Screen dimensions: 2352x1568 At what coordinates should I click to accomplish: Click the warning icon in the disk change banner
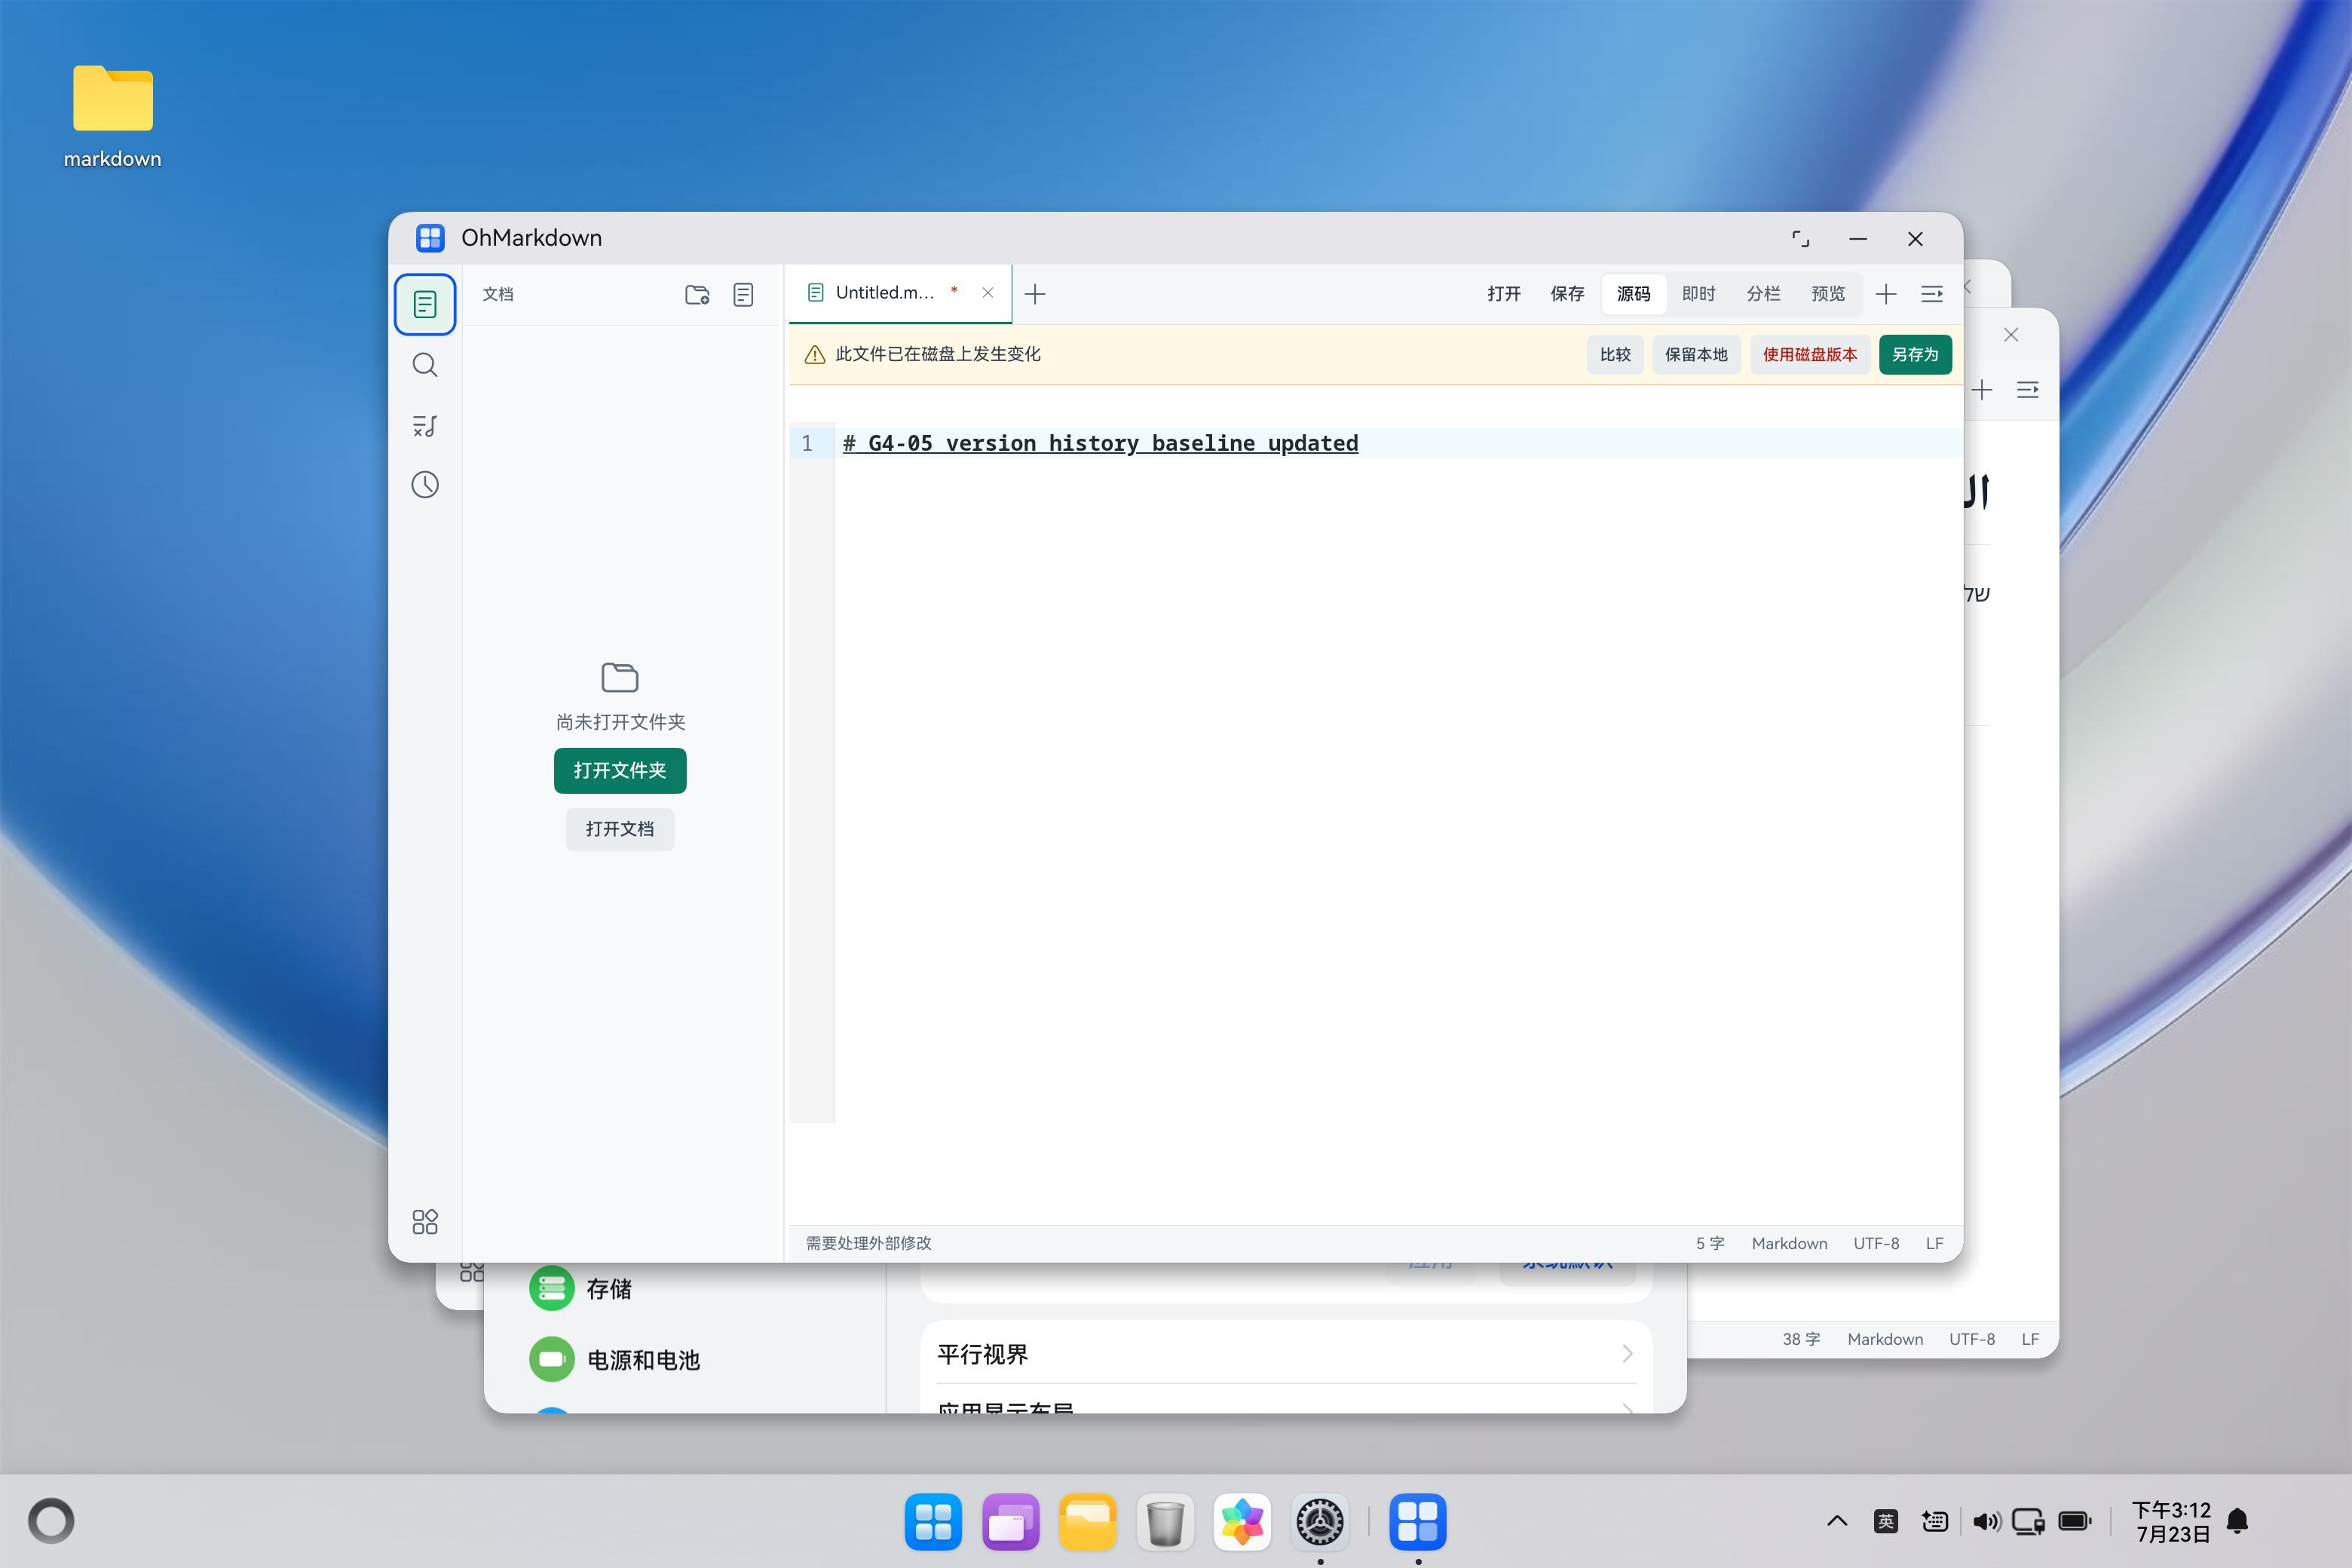[815, 355]
